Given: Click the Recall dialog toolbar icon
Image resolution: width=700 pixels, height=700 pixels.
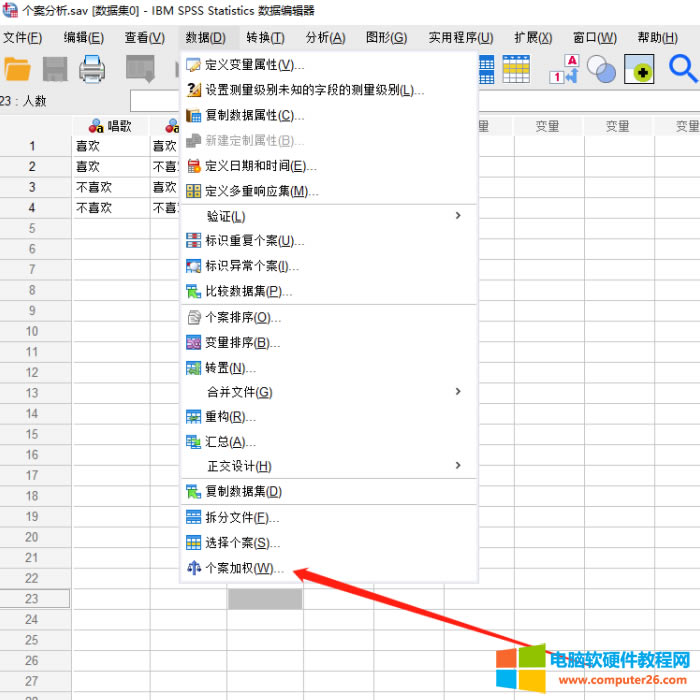Looking at the screenshot, I should click(x=140, y=69).
